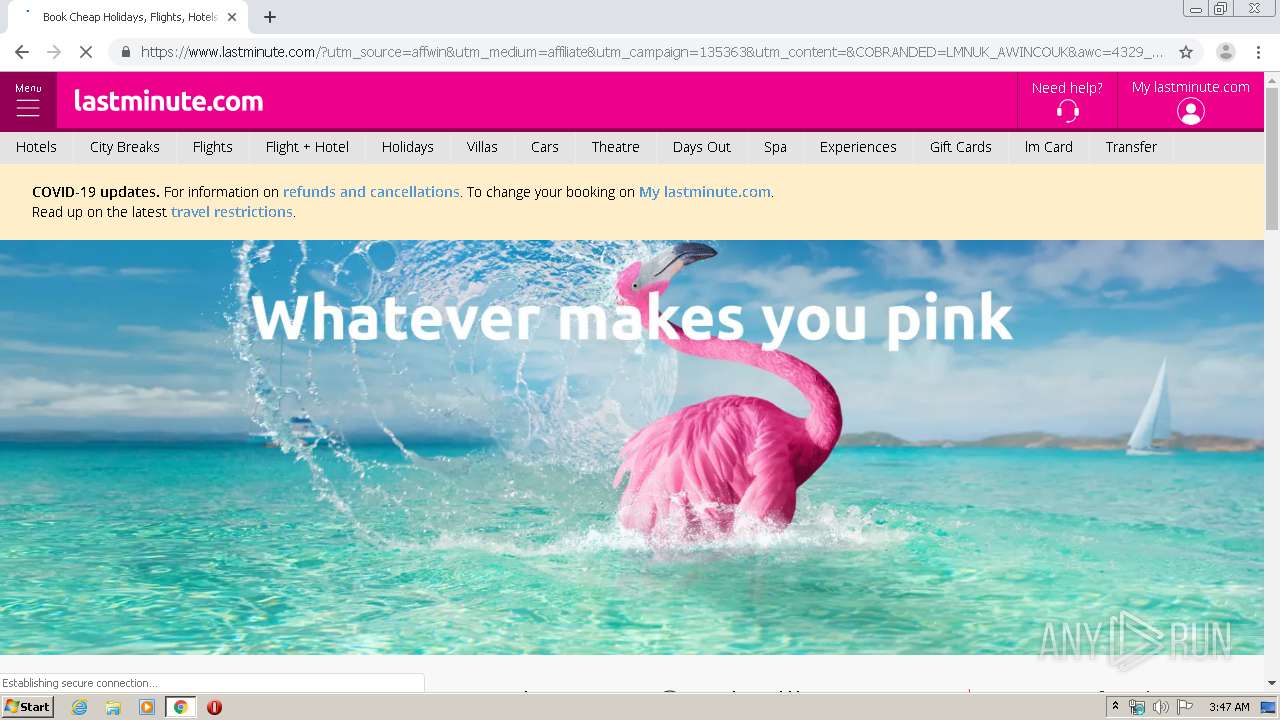This screenshot has height=720, width=1280.
Task: Open Hotels navigation item
Action: (x=36, y=147)
